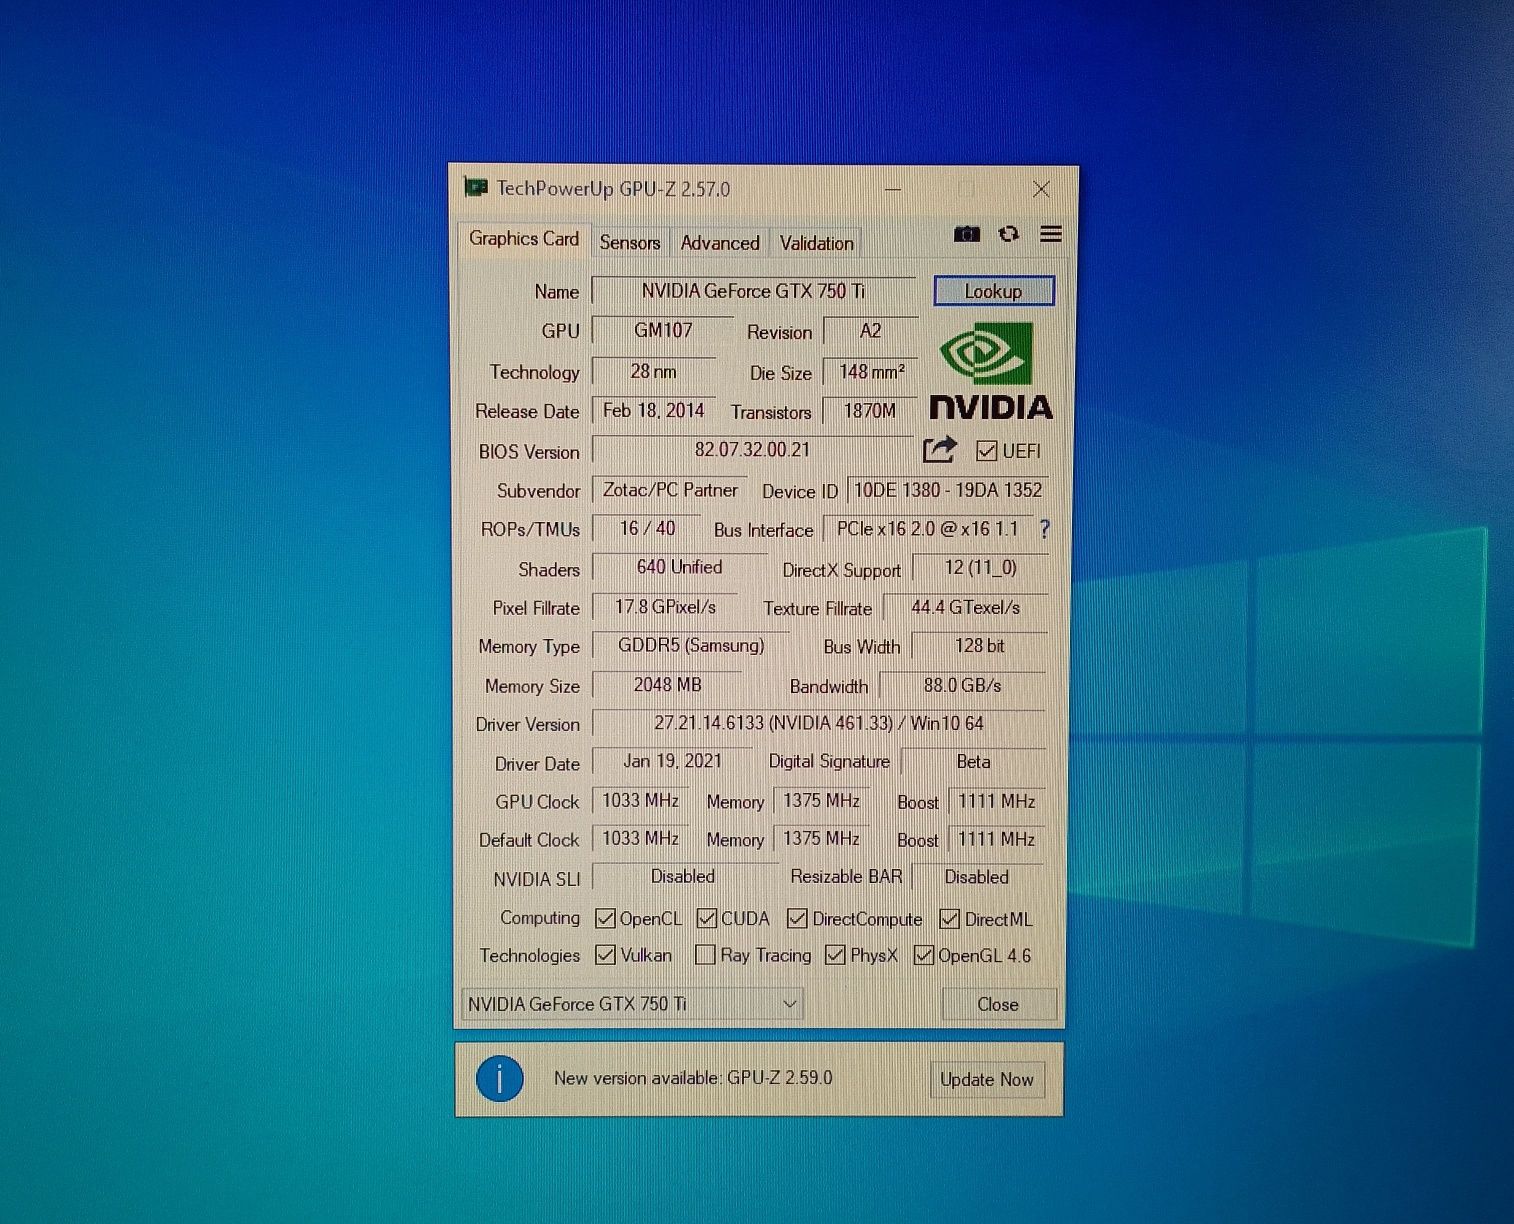Click the BIOS export share icon
1514x1224 pixels.
(938, 450)
